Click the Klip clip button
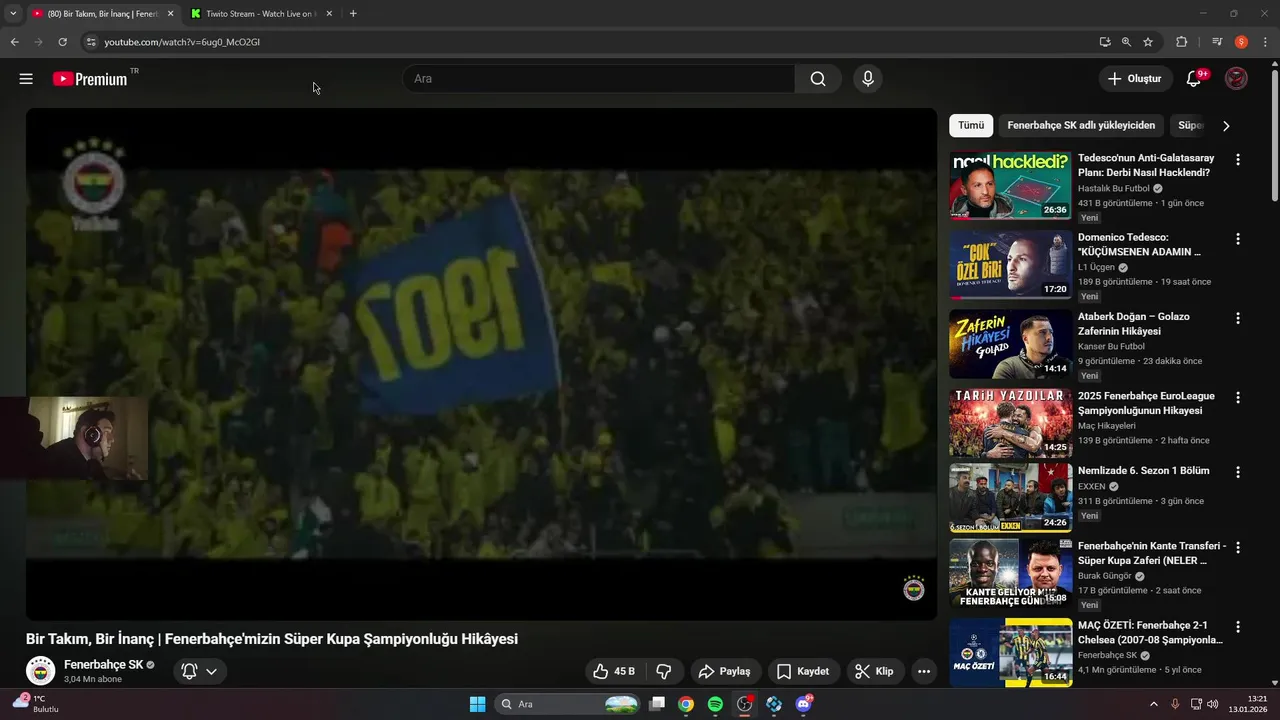Image resolution: width=1280 pixels, height=720 pixels. click(875, 671)
